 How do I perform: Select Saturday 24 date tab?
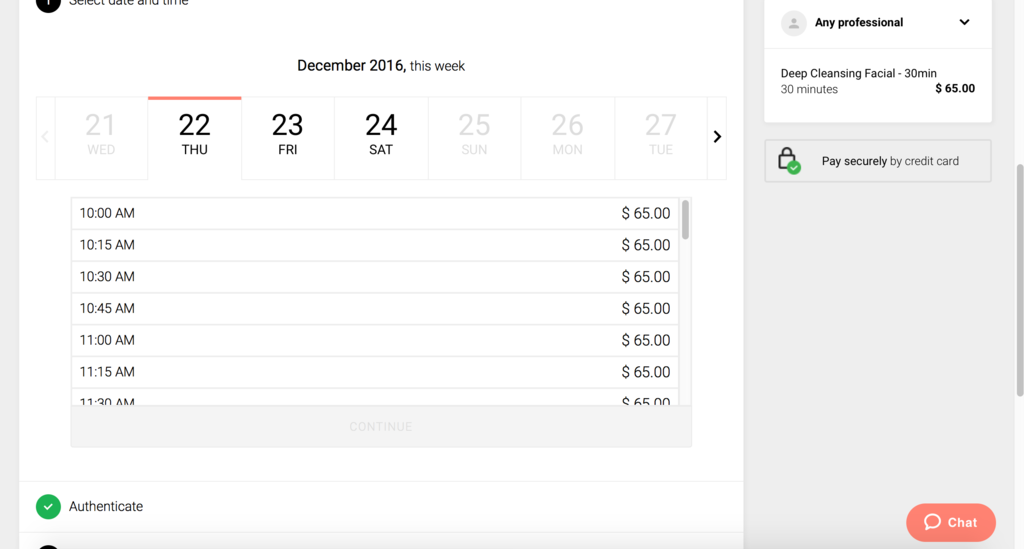(381, 138)
